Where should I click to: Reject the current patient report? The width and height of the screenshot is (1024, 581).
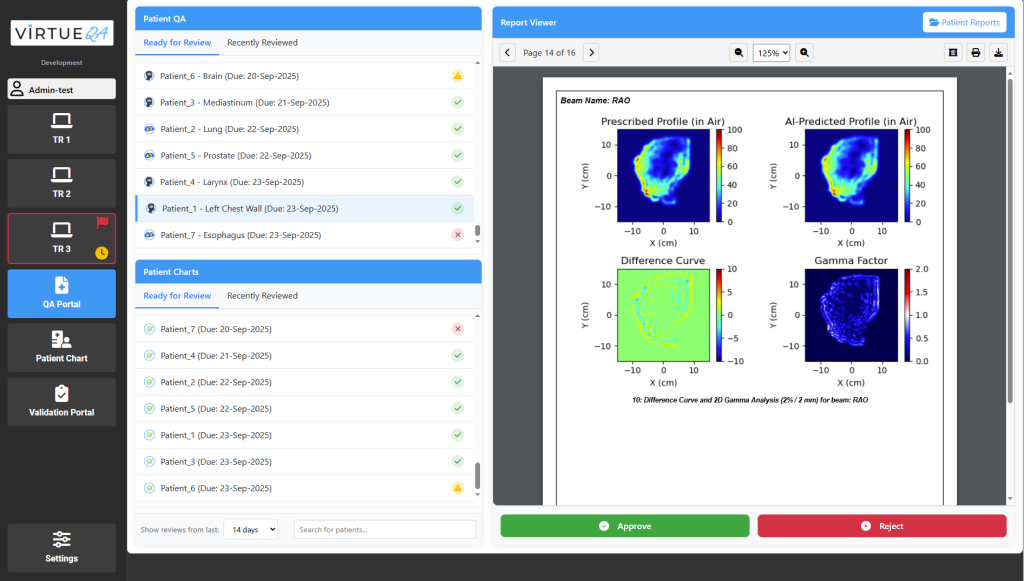pyautogui.click(x=881, y=526)
